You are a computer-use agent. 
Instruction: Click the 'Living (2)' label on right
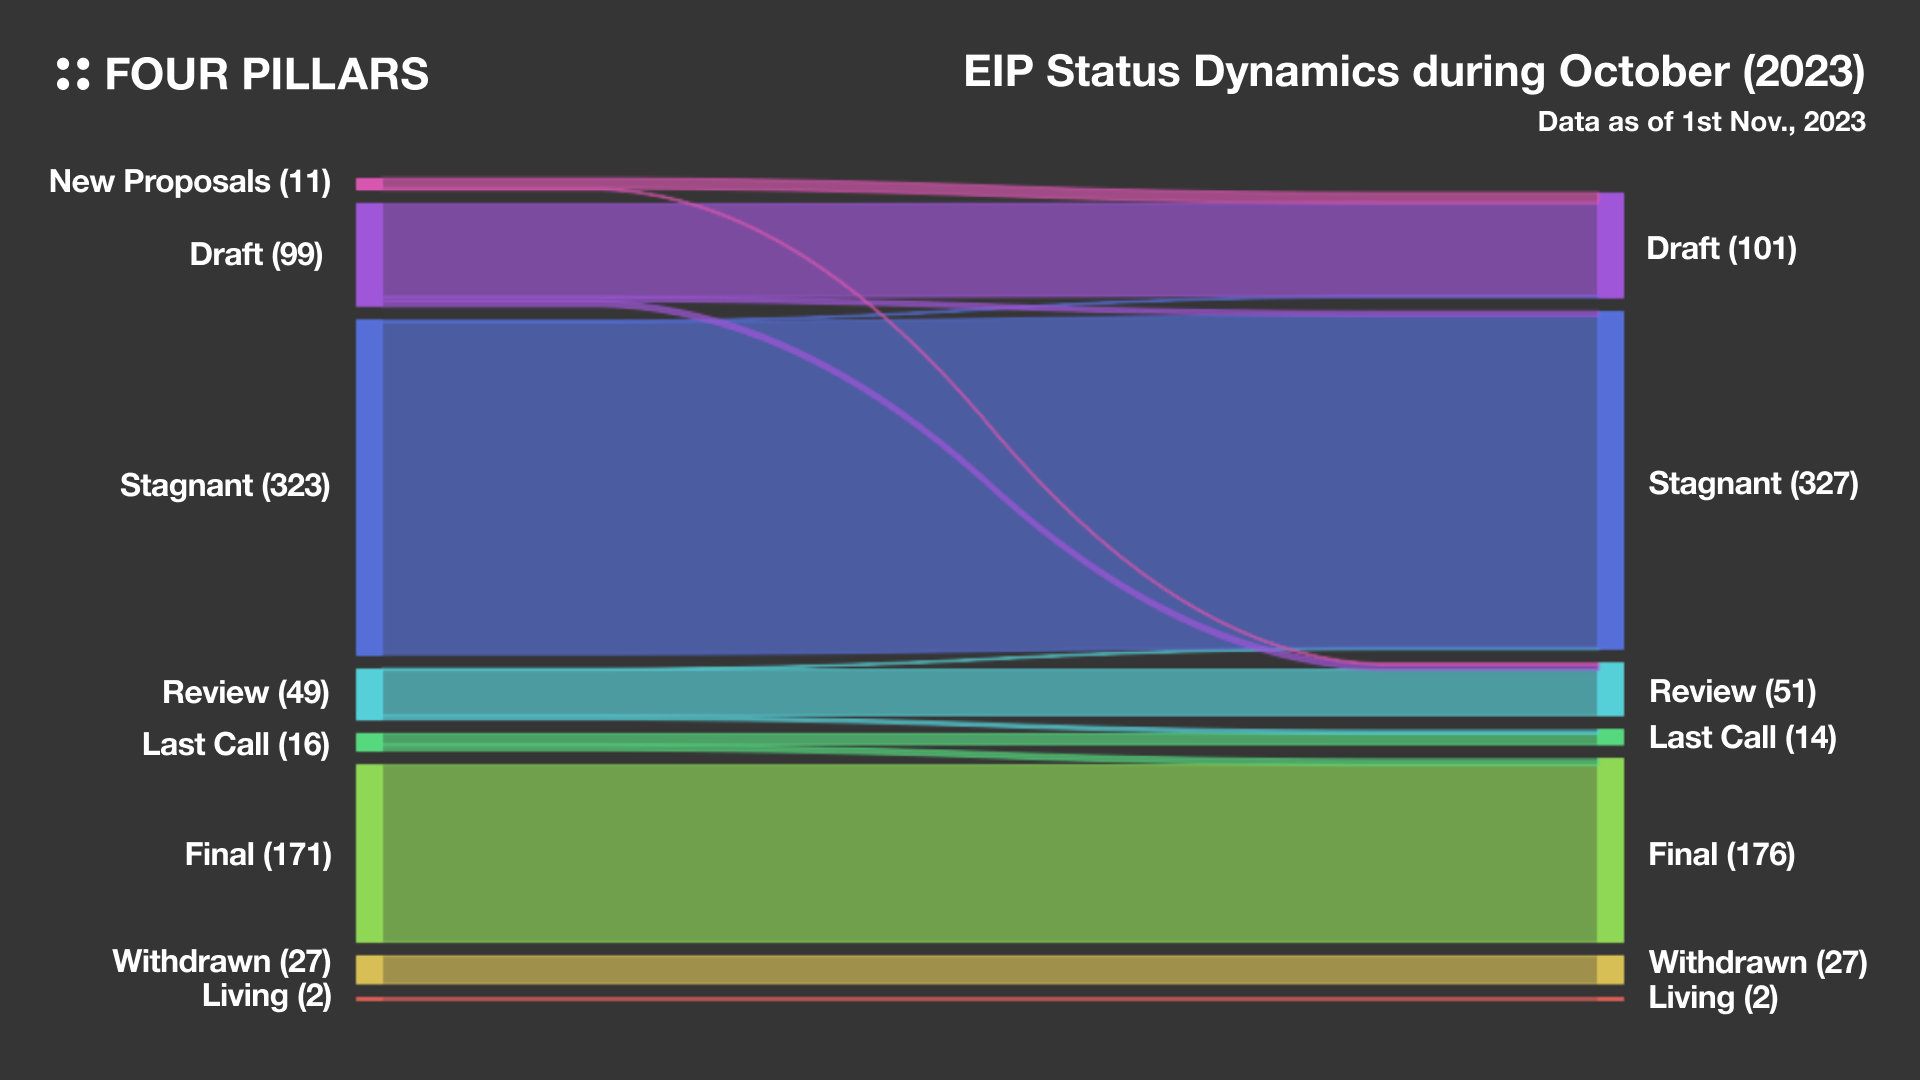pyautogui.click(x=1713, y=997)
